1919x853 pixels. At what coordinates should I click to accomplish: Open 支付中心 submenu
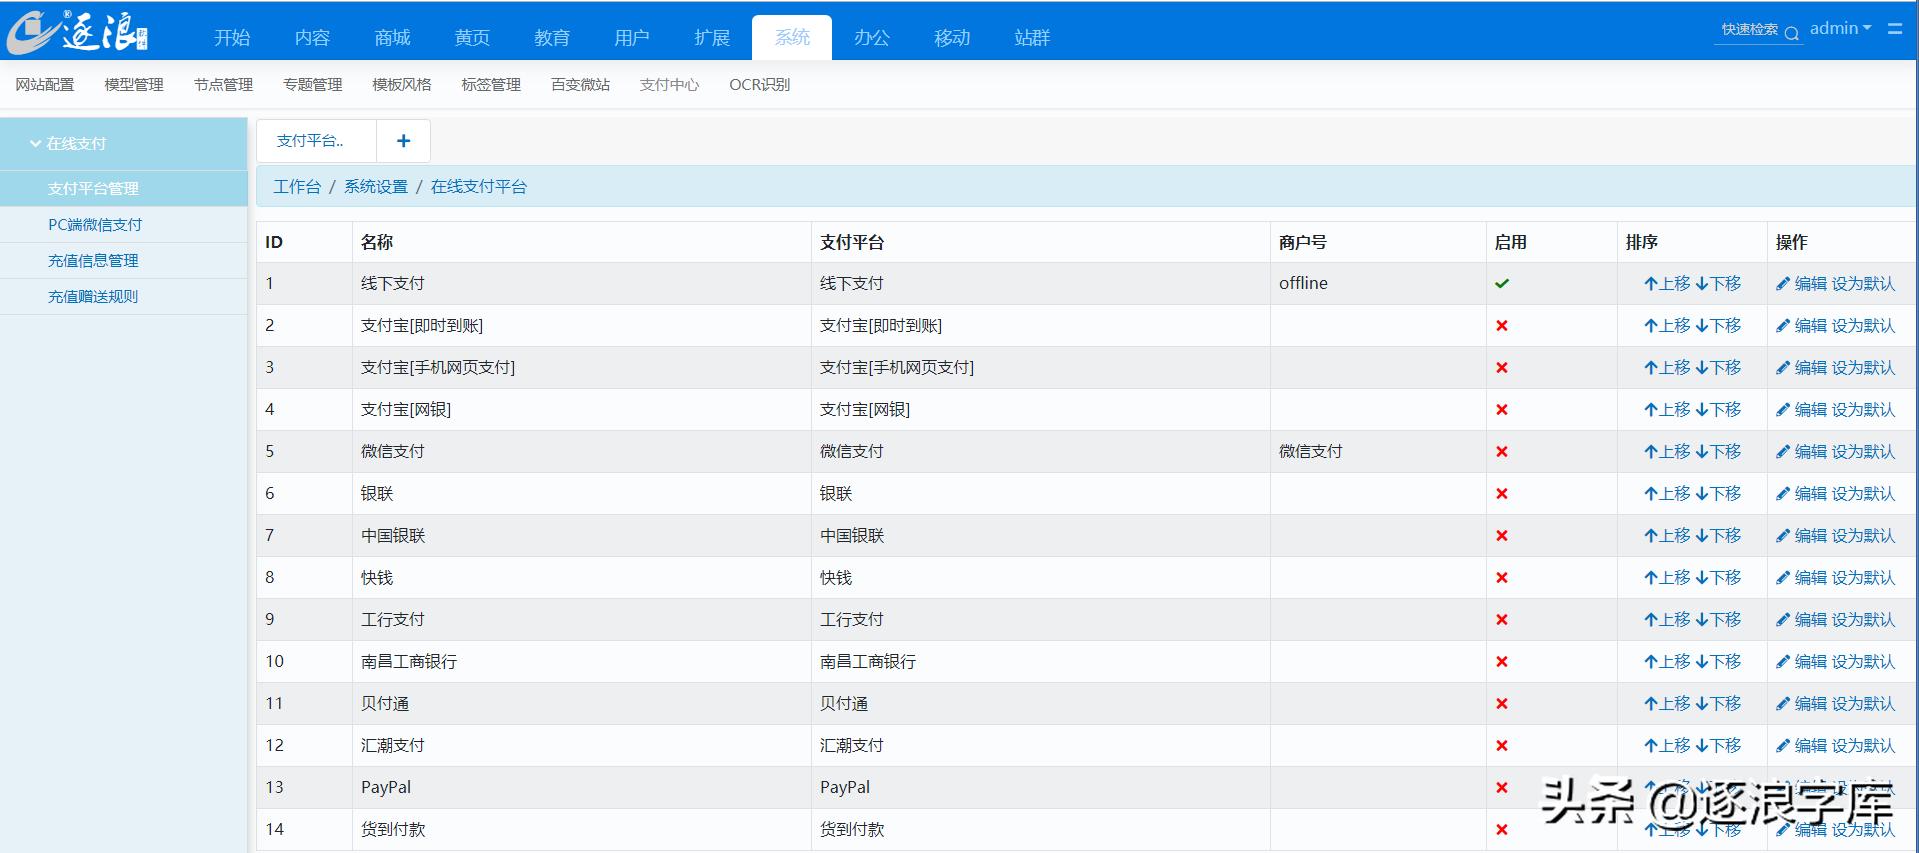(x=669, y=85)
